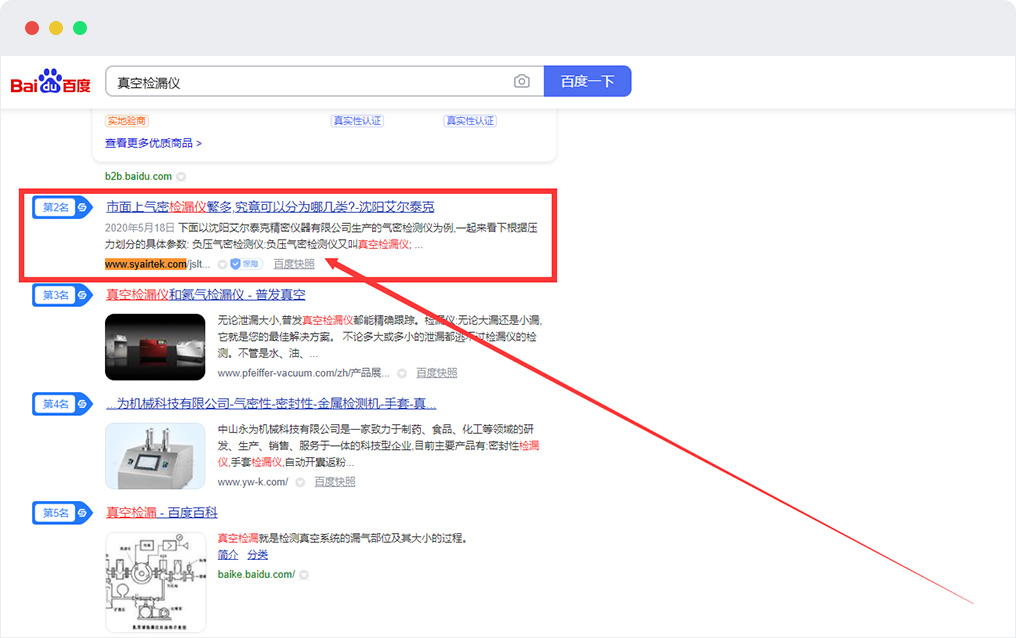Open result titled 市面上气密检漏仪繁多
This screenshot has width=1016, height=638.
coord(270,207)
